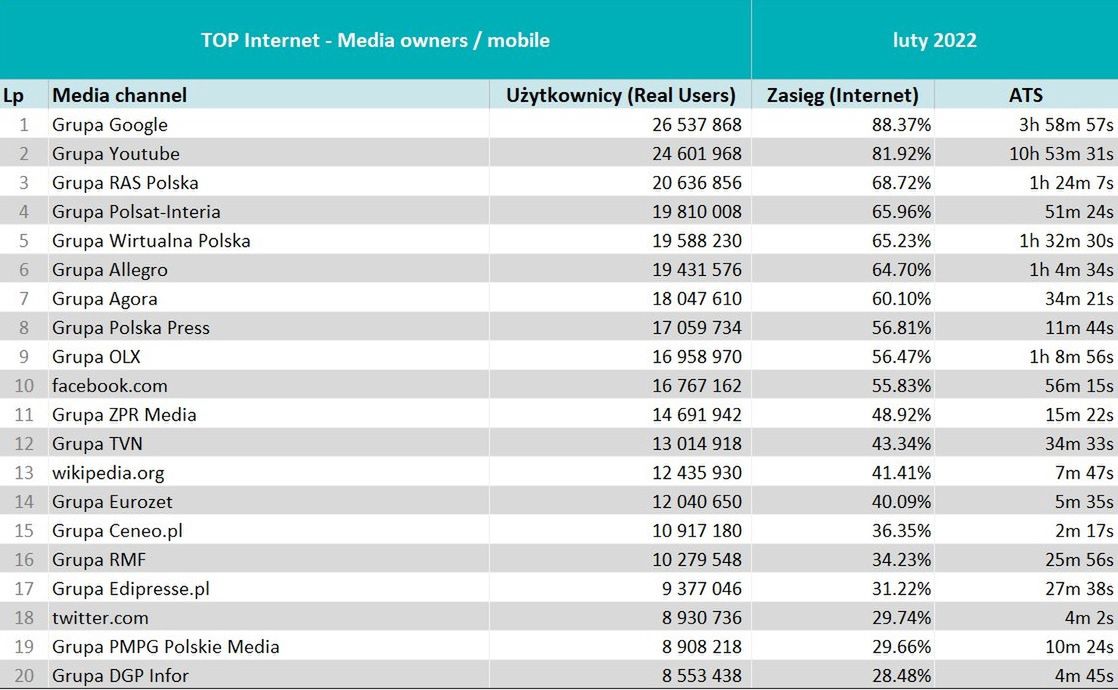Select Grupa TVN's reach value 43.34%
The height and width of the screenshot is (690, 1118).
[898, 444]
